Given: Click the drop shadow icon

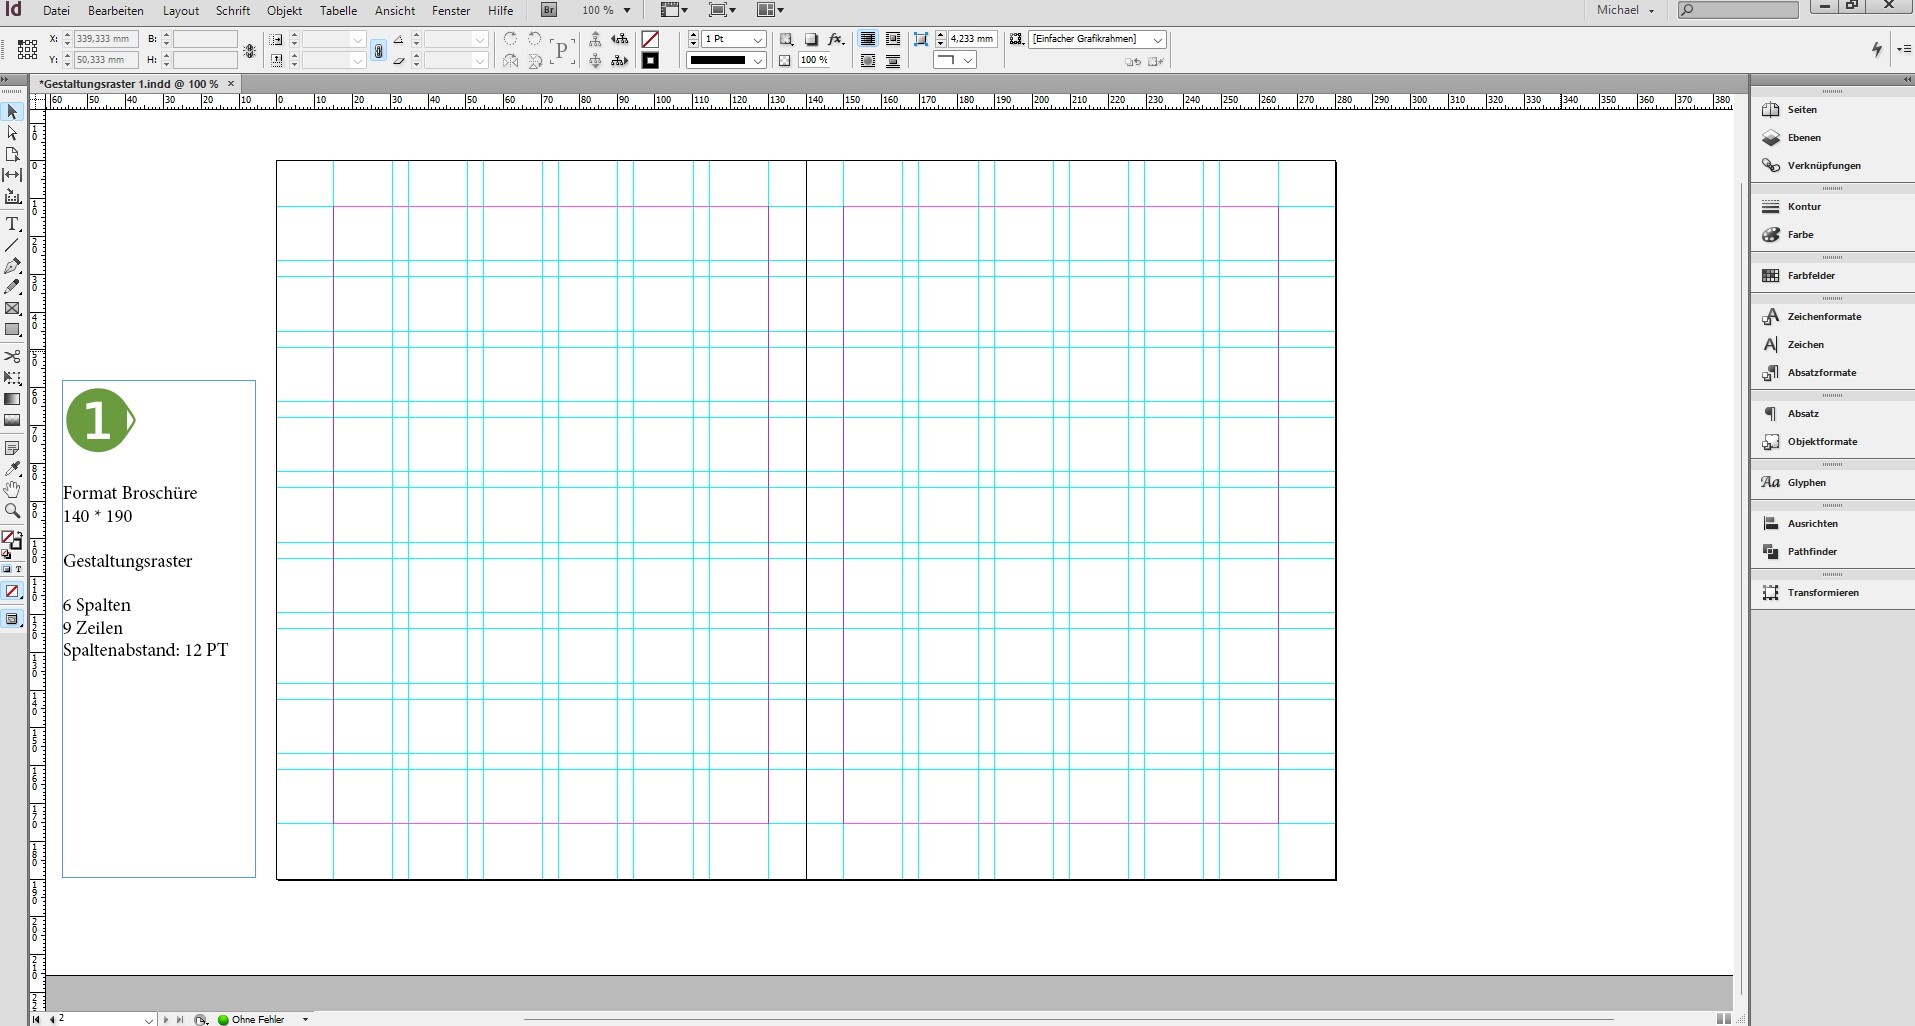Looking at the screenshot, I should [x=811, y=39].
